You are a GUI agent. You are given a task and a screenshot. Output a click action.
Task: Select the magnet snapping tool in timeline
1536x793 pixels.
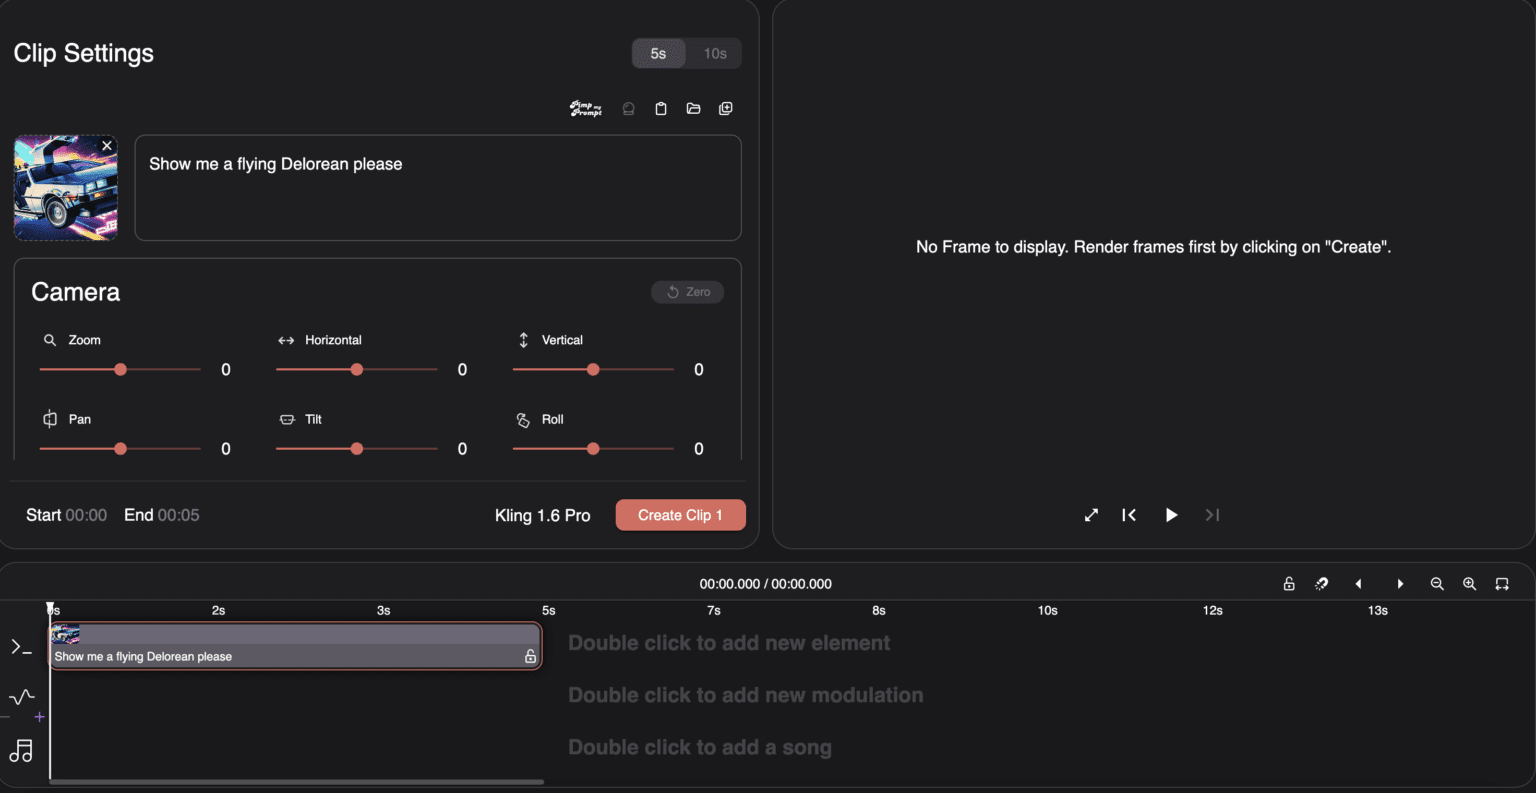pyautogui.click(x=1321, y=583)
